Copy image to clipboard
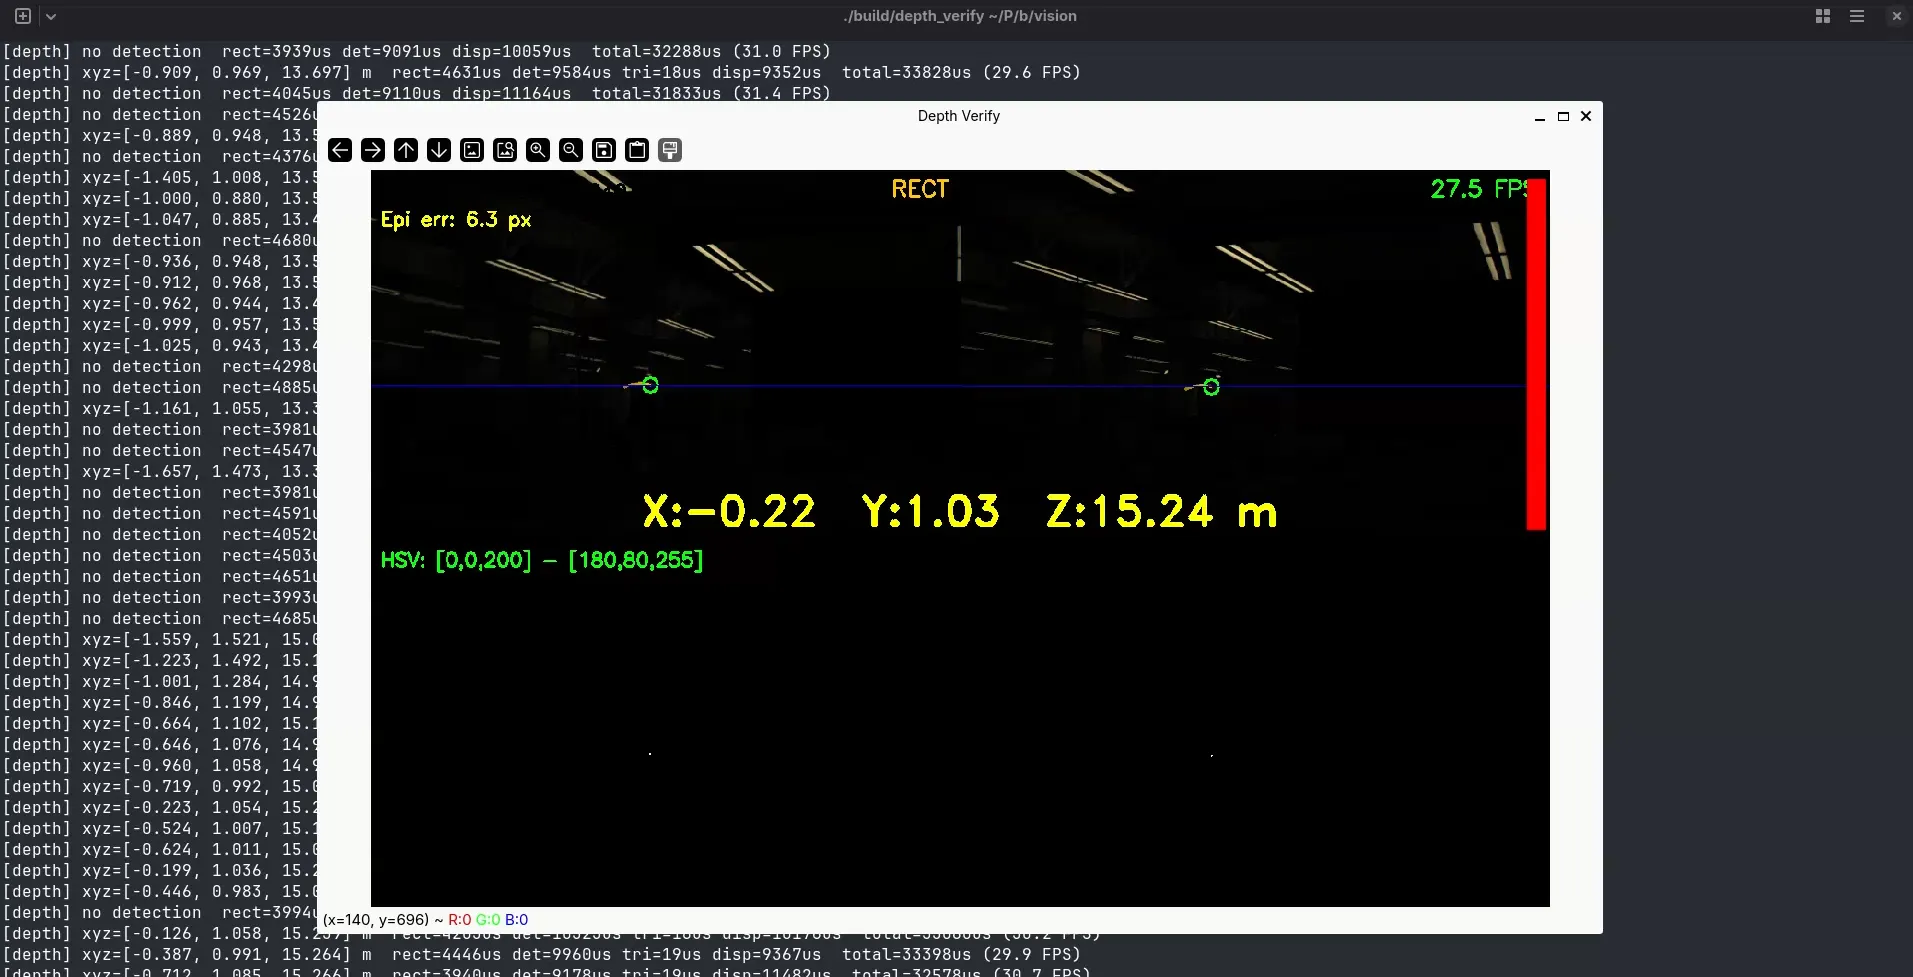1913x977 pixels. tap(637, 150)
